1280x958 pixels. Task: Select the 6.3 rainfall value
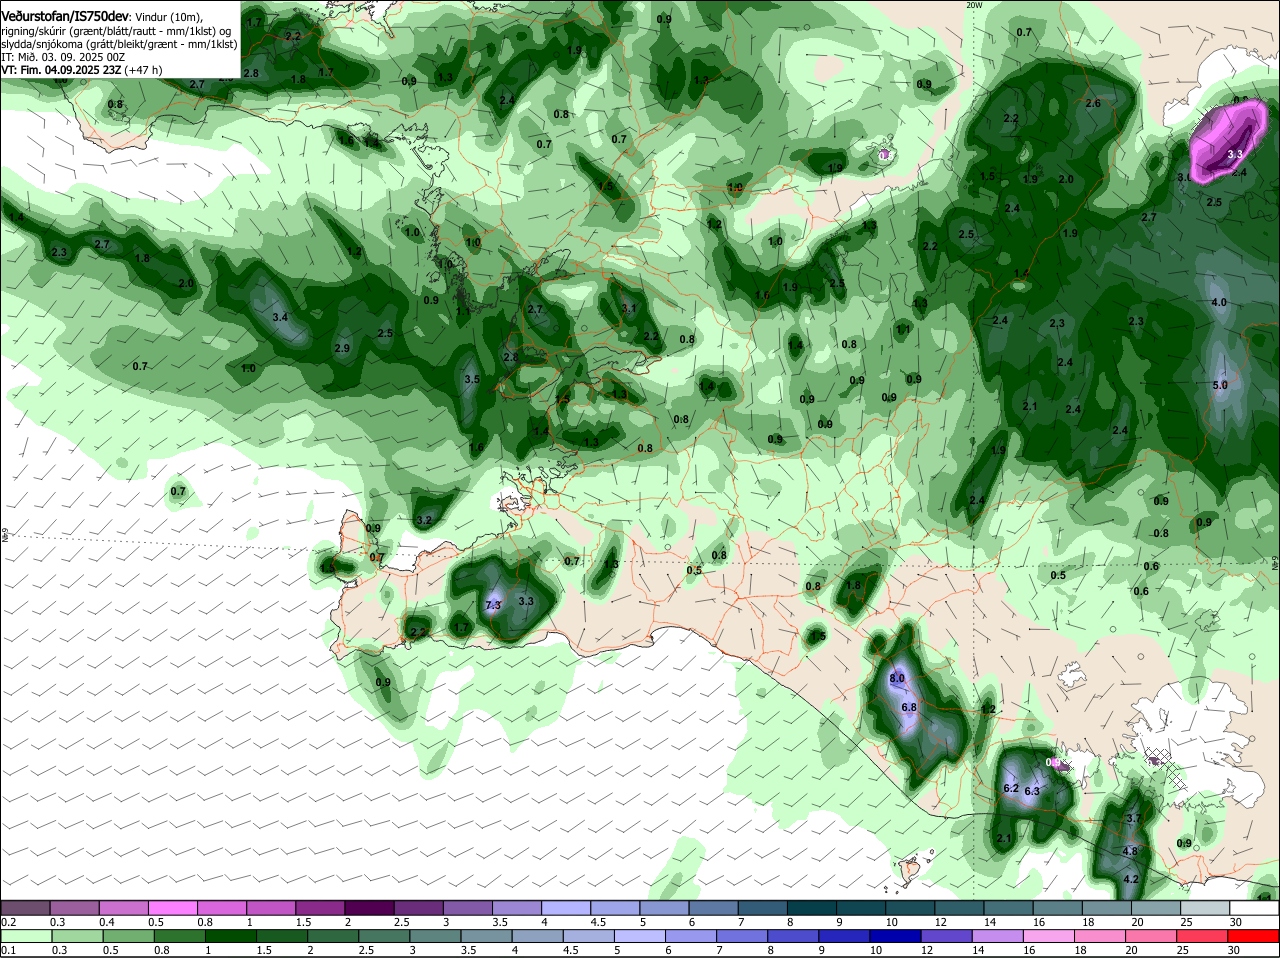1032,791
